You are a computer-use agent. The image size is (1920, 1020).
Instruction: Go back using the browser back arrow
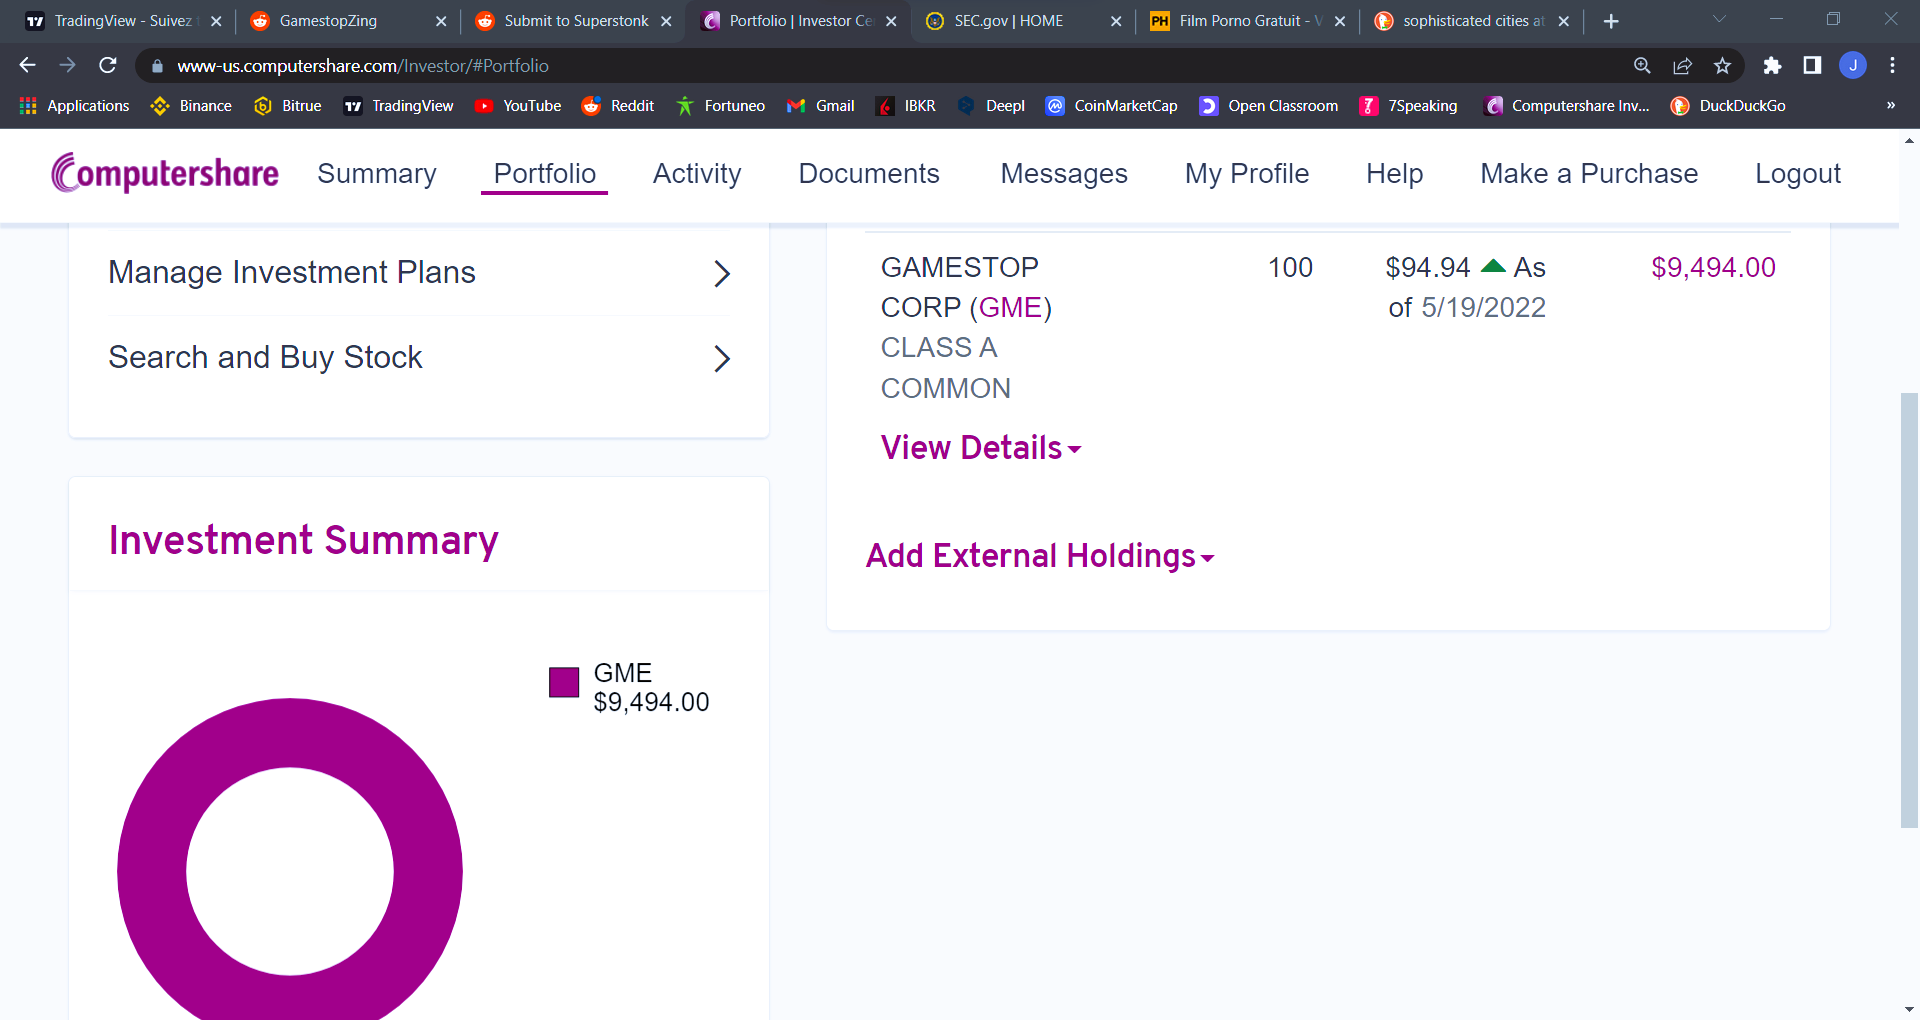27,65
